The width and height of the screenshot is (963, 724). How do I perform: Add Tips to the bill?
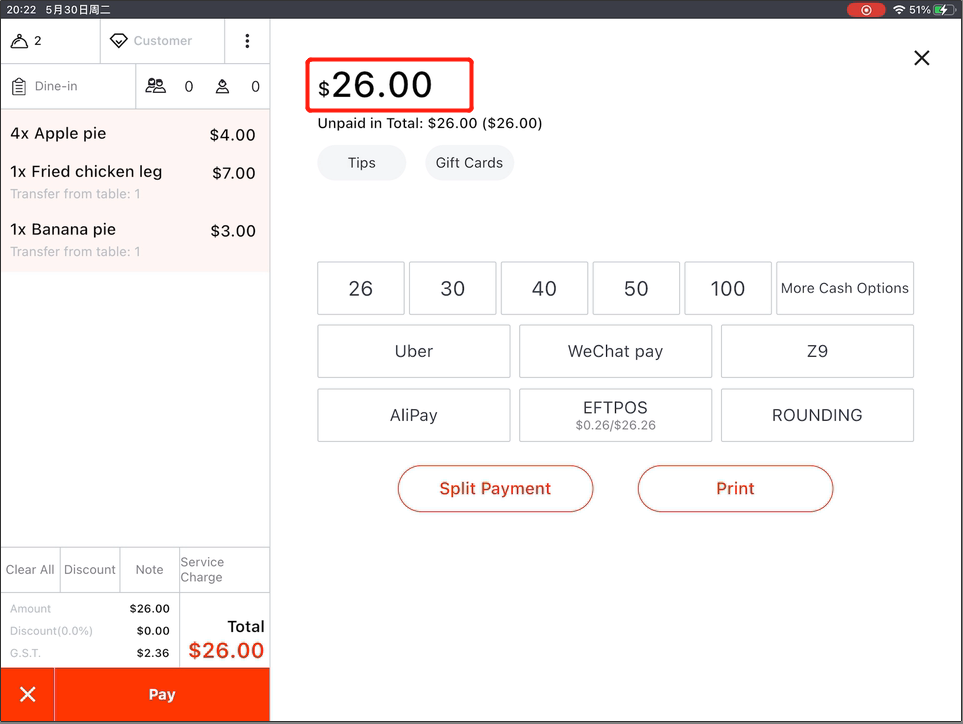[361, 163]
